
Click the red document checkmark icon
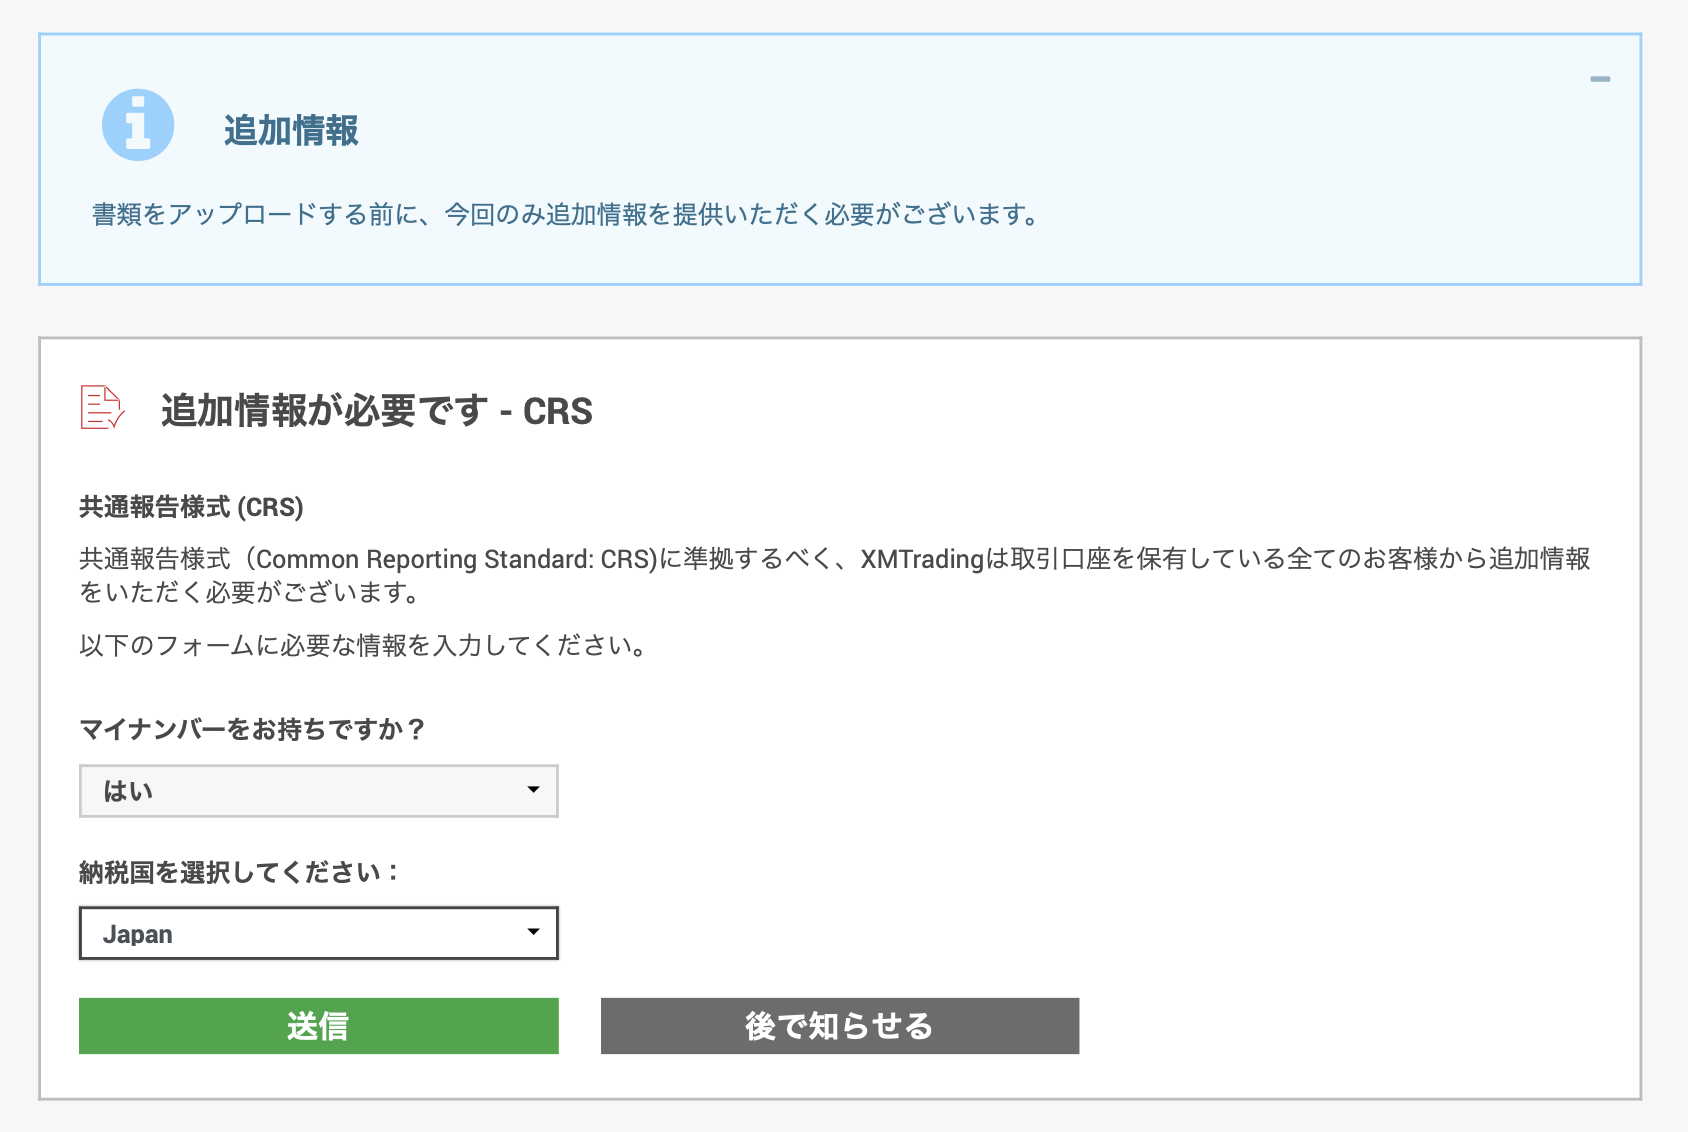[102, 407]
